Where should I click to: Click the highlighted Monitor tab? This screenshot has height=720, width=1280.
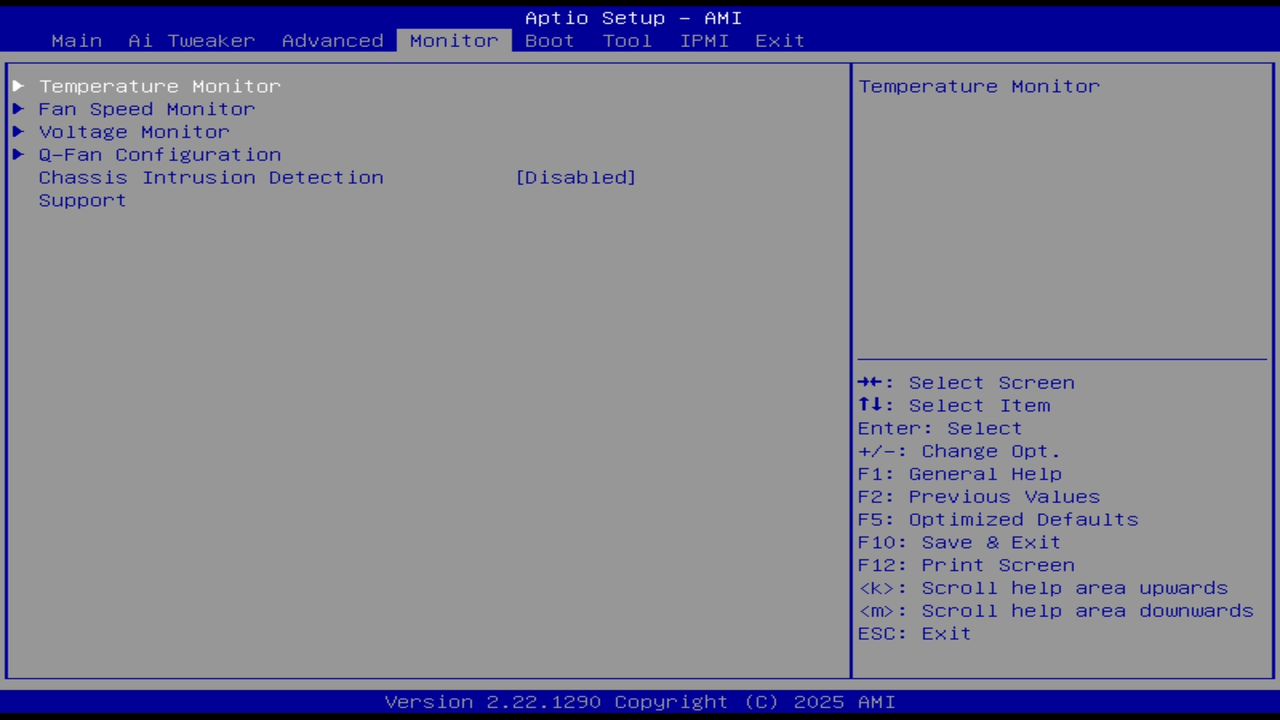click(x=453, y=40)
